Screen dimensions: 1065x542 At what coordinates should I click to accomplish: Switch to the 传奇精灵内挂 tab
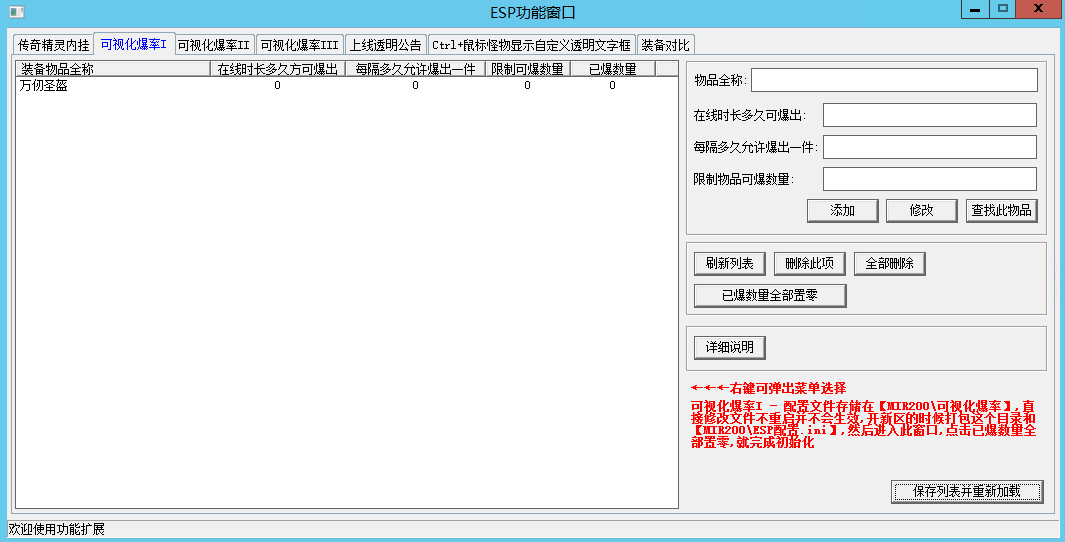coord(53,45)
